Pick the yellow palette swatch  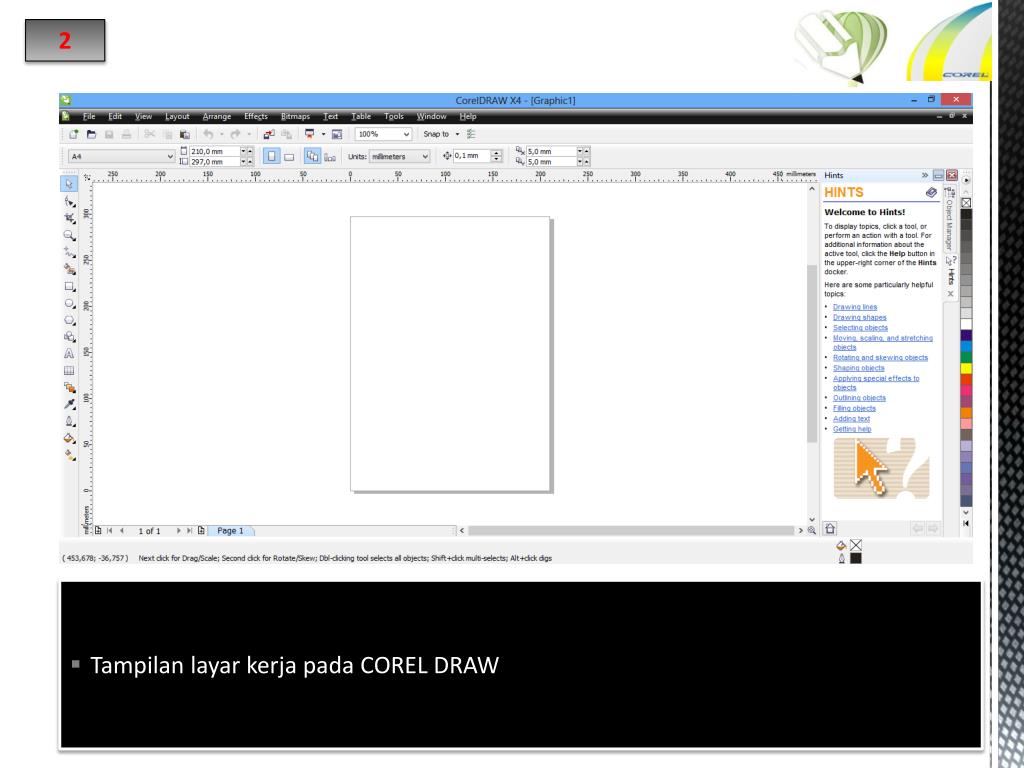click(966, 368)
